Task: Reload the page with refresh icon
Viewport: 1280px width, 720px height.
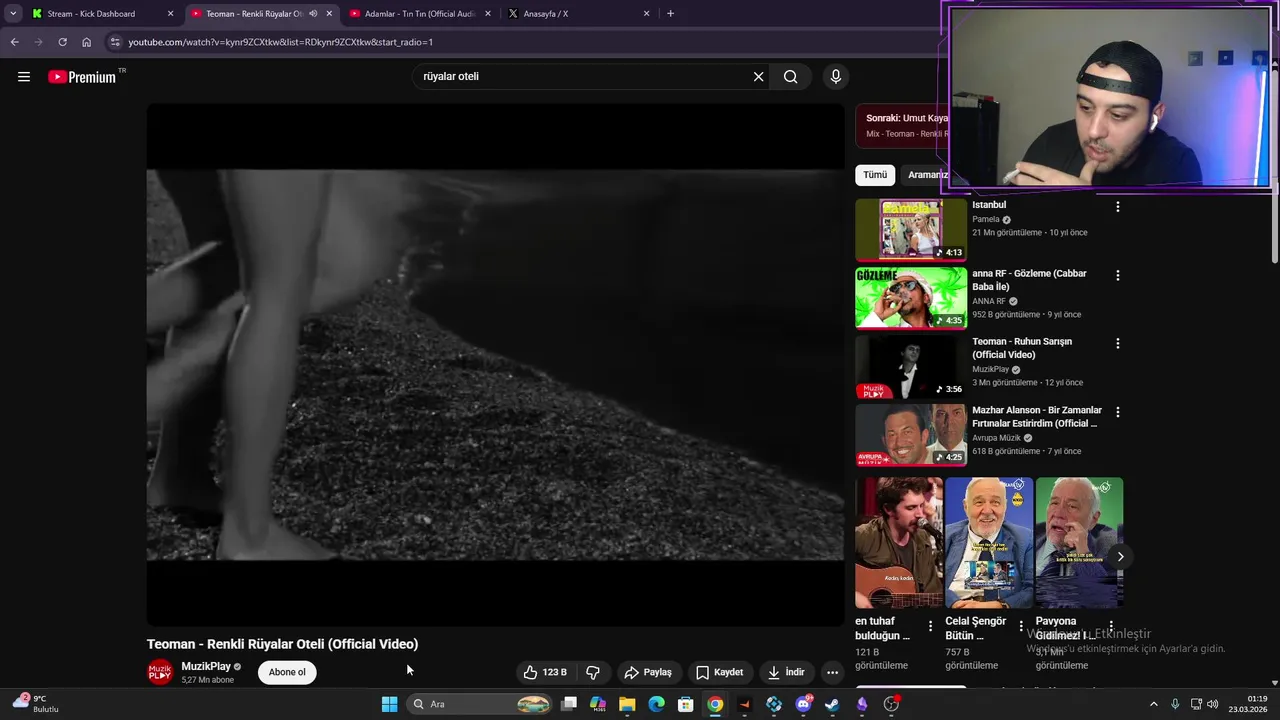Action: pyautogui.click(x=62, y=42)
